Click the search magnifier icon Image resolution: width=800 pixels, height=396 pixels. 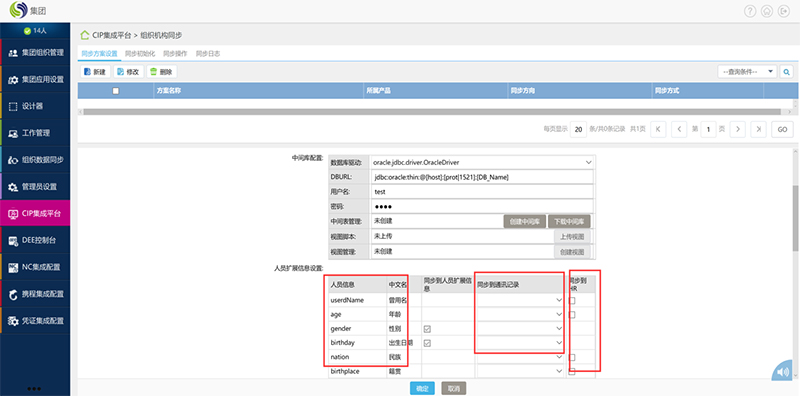point(787,72)
